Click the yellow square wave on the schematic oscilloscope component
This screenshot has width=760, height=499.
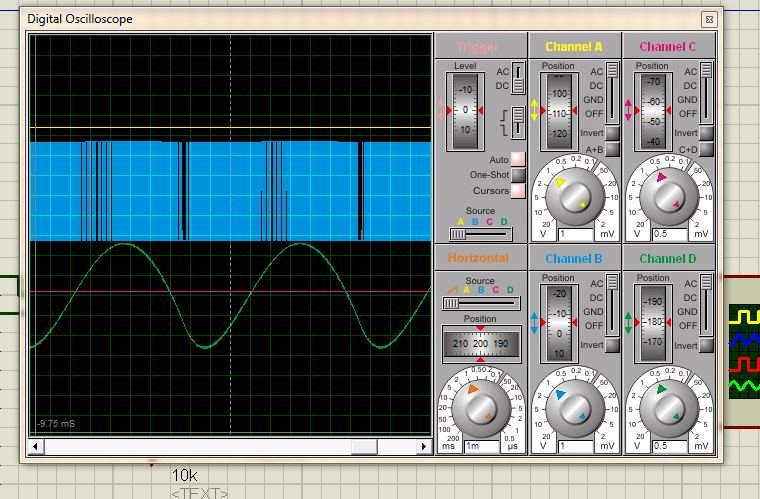(744, 317)
